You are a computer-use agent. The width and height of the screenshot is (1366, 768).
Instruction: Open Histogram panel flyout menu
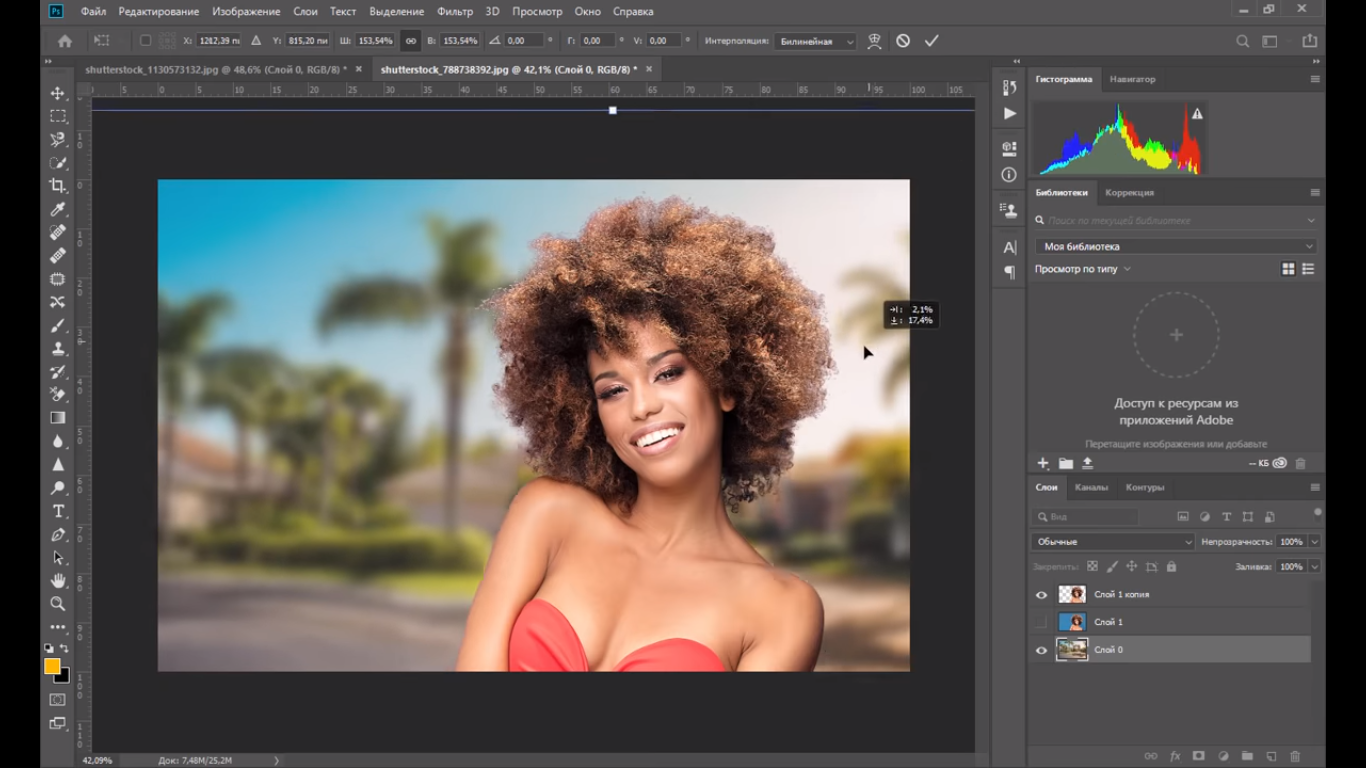tap(1315, 79)
